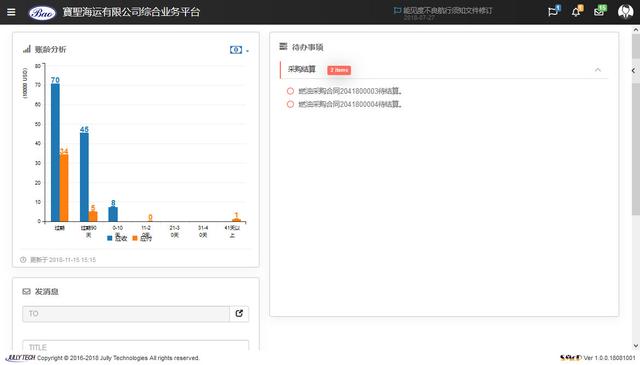Click the announcement flag icon beside header notice

(x=397, y=10)
